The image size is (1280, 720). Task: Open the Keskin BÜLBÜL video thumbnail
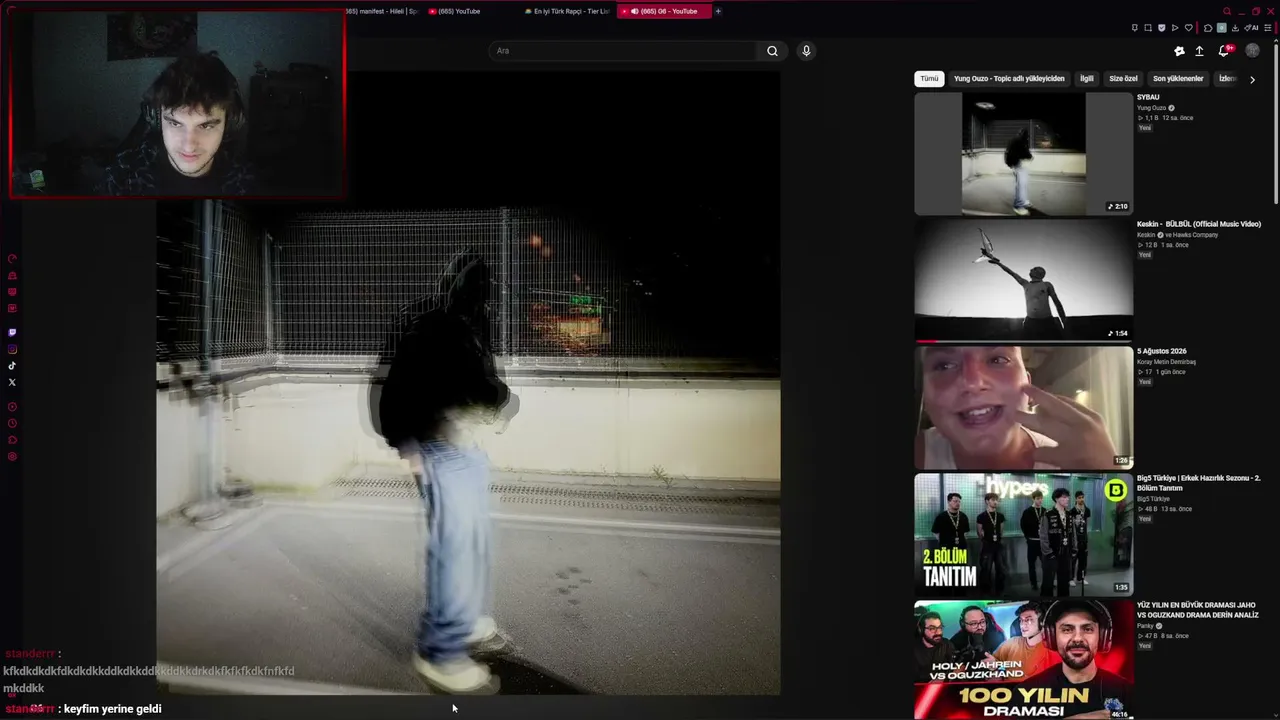pyautogui.click(x=1023, y=281)
